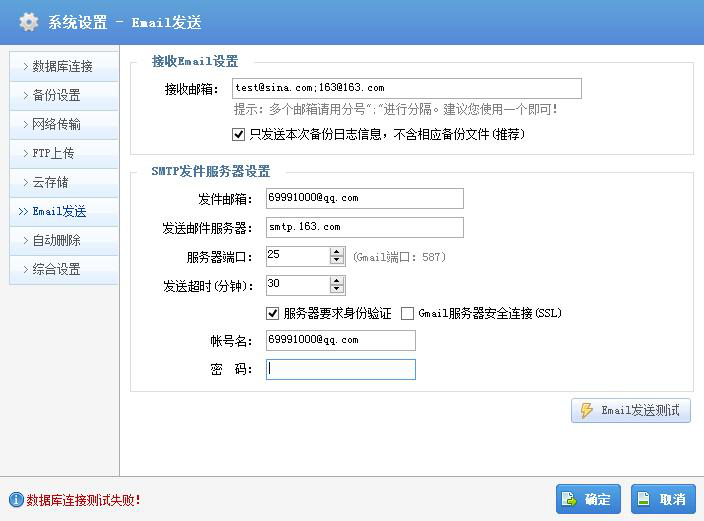
Task: Click the lightning icon on Email发送测试
Action: 586,410
